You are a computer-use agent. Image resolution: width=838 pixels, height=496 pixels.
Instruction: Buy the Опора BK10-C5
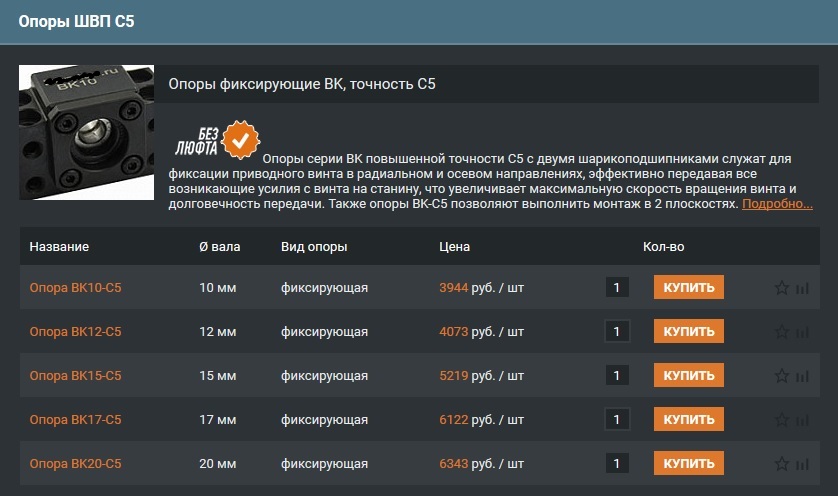[689, 288]
